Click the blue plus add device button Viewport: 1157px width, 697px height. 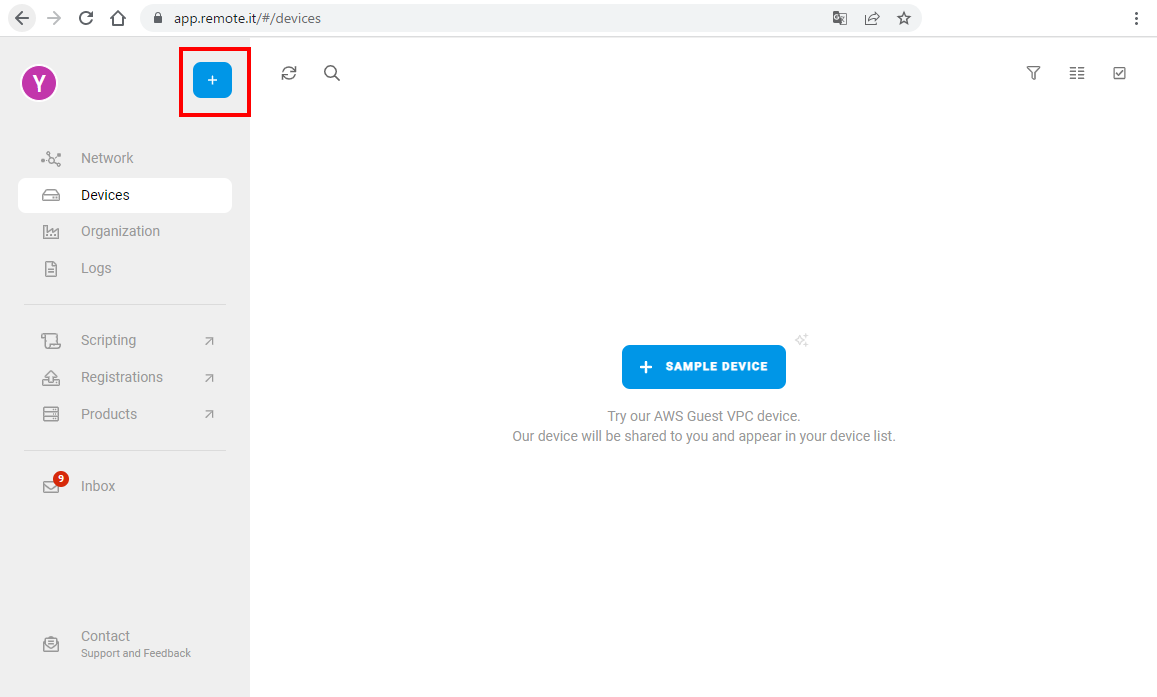pyautogui.click(x=212, y=80)
